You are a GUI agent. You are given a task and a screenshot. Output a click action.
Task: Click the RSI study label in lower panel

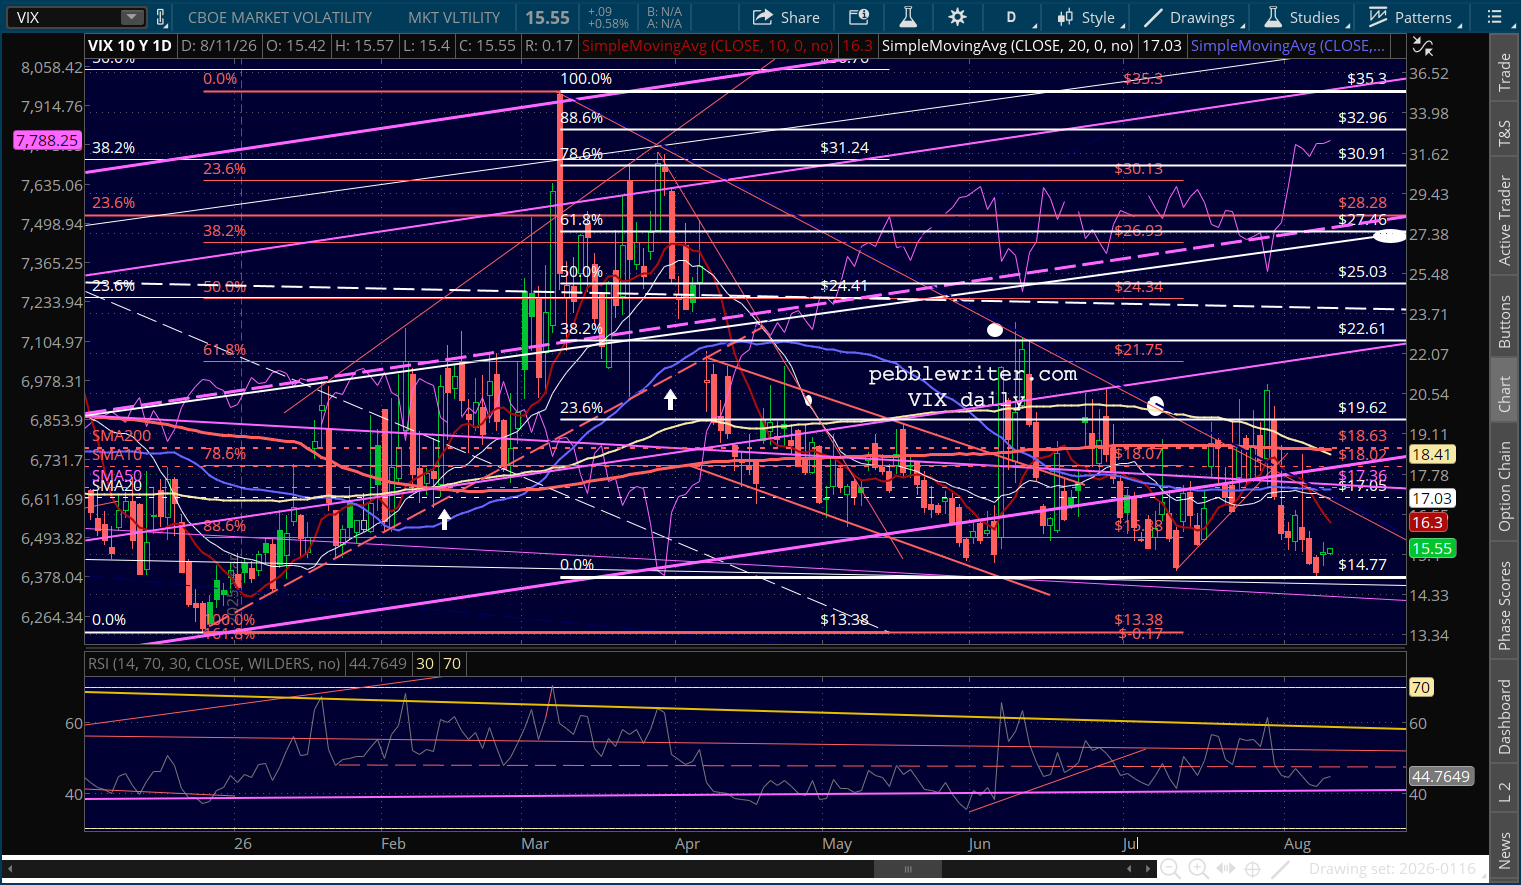pyautogui.click(x=214, y=664)
